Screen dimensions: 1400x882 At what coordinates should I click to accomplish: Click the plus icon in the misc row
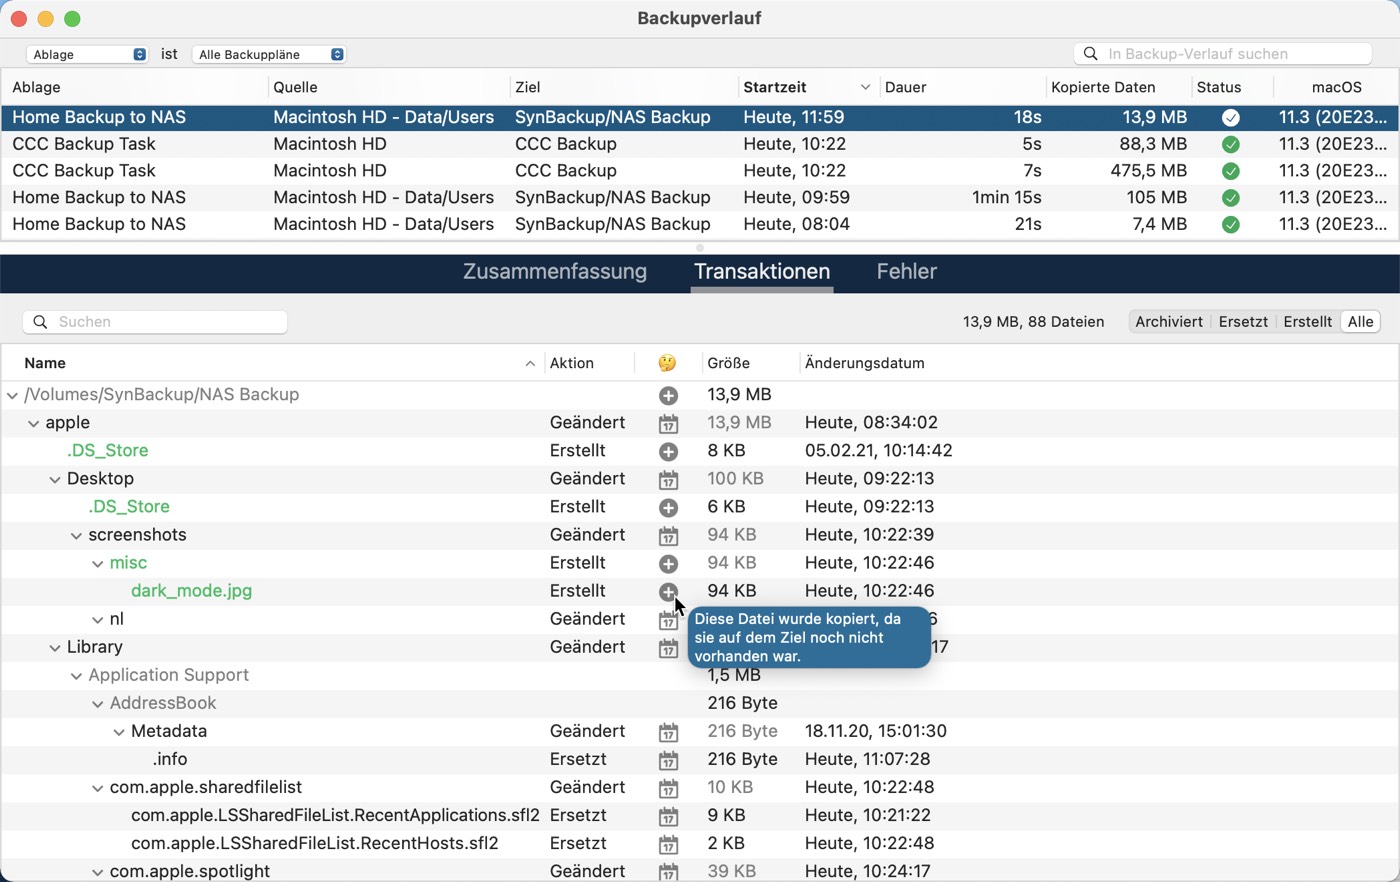(x=668, y=563)
